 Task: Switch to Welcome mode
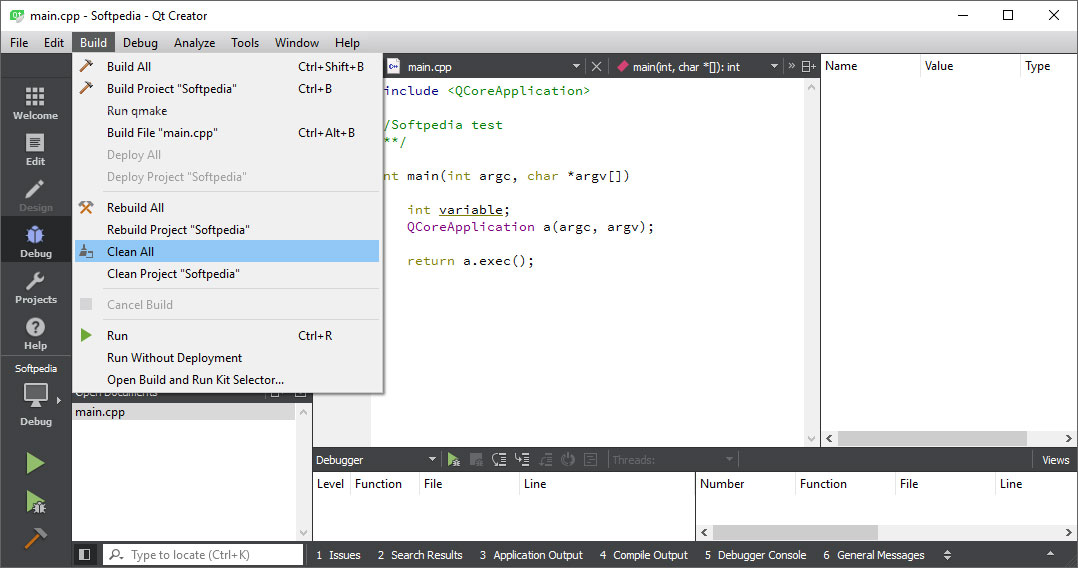[35, 103]
